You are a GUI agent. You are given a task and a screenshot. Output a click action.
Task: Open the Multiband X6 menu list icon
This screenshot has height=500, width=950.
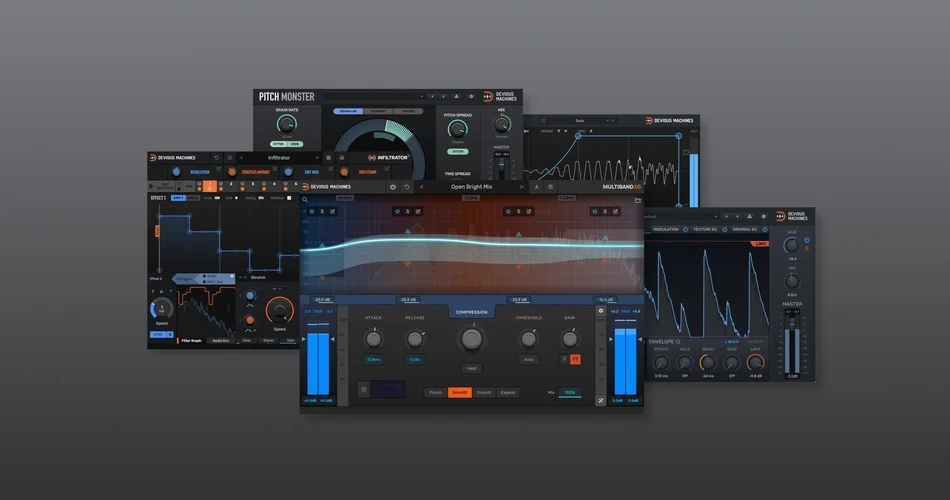[x=550, y=187]
